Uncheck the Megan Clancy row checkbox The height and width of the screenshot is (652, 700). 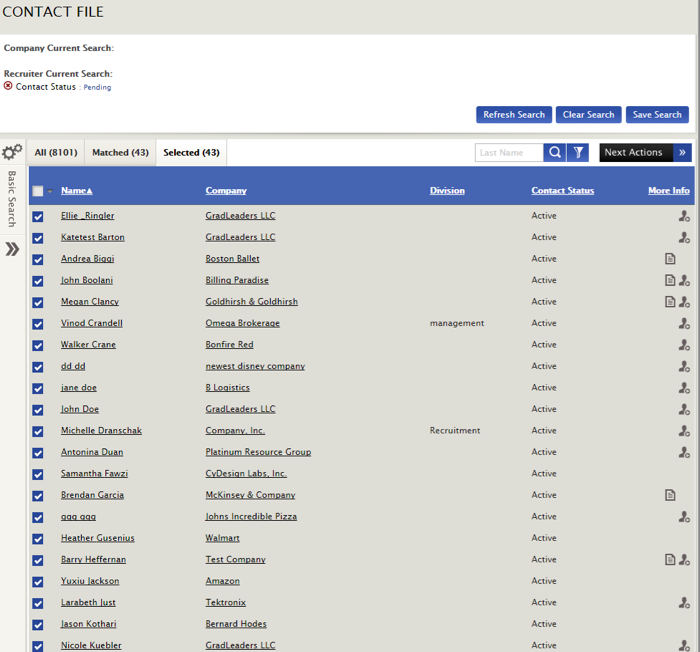38,302
